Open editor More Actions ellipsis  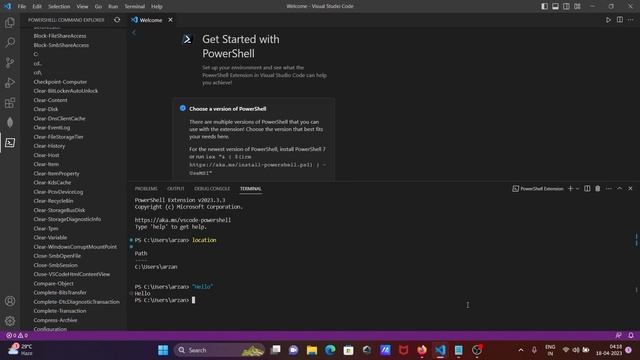coord(631,20)
